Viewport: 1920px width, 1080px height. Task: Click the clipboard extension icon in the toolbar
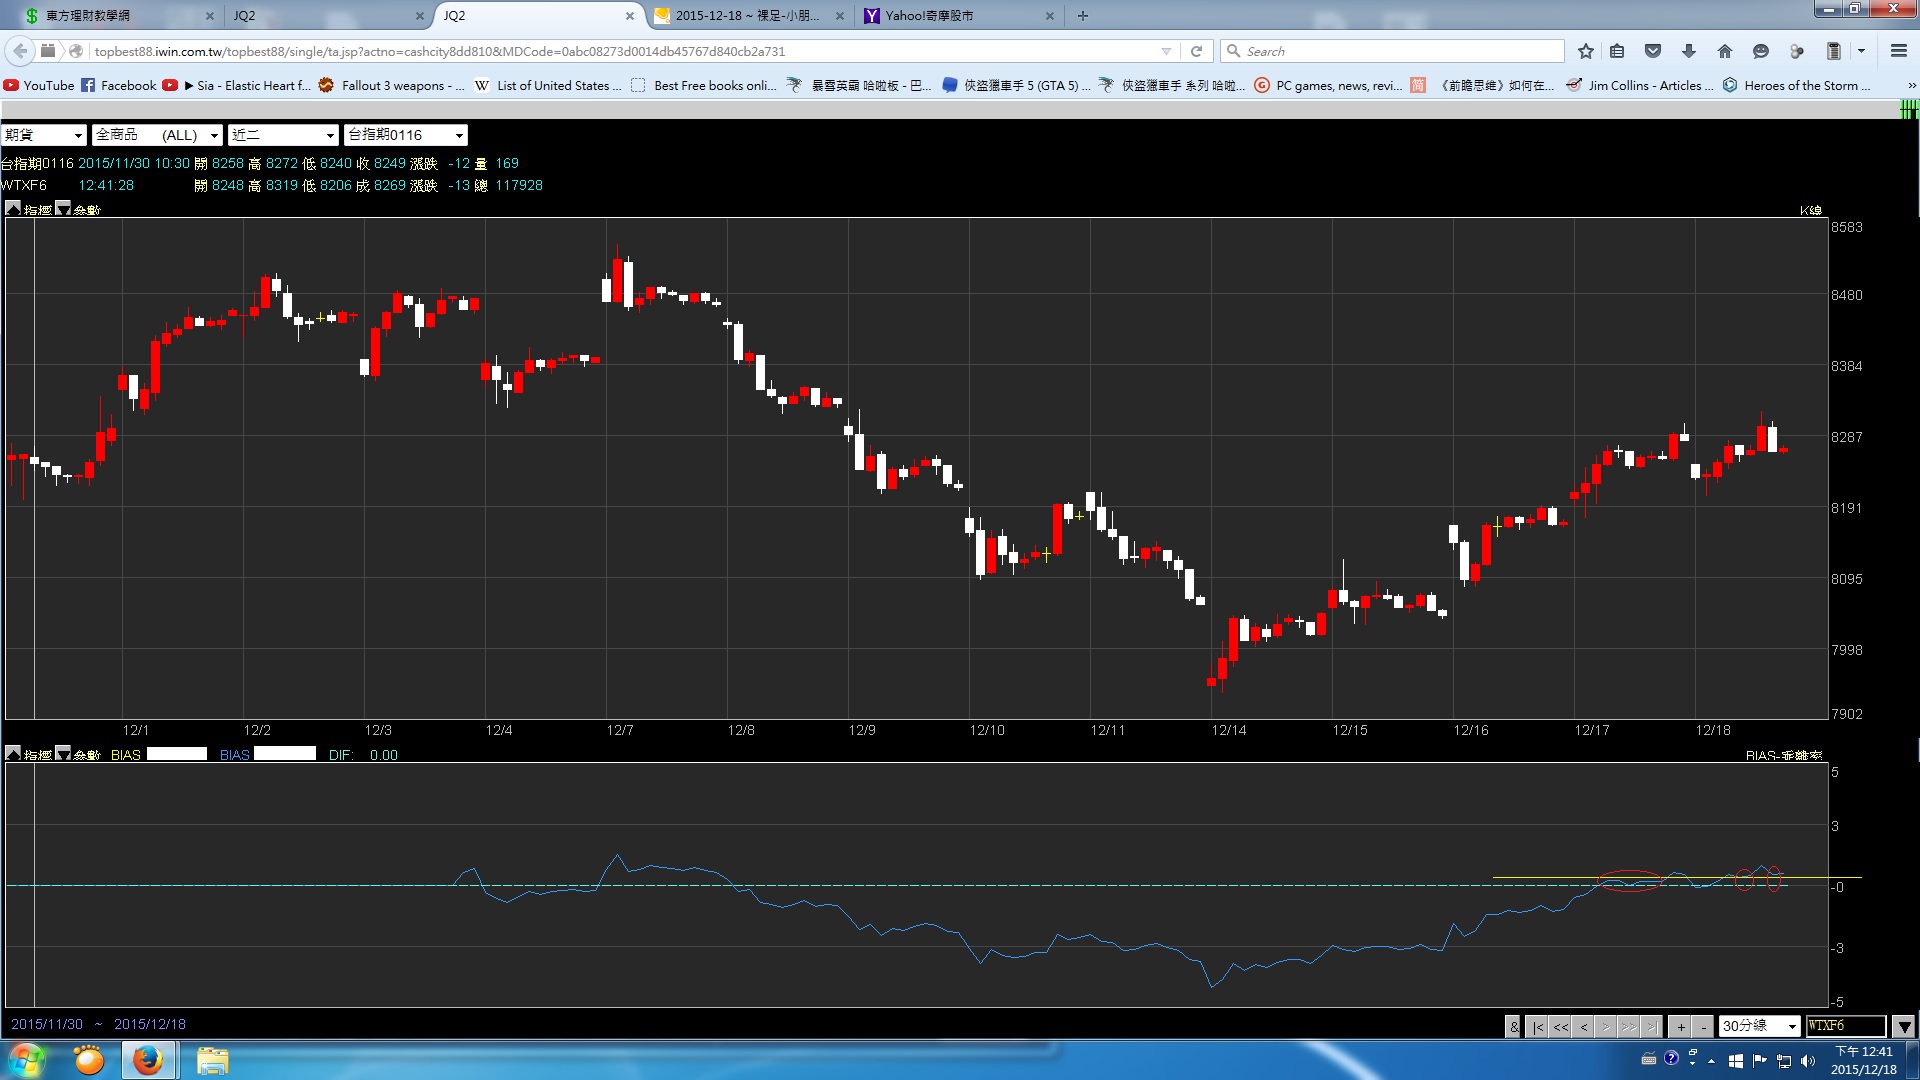coord(1833,51)
